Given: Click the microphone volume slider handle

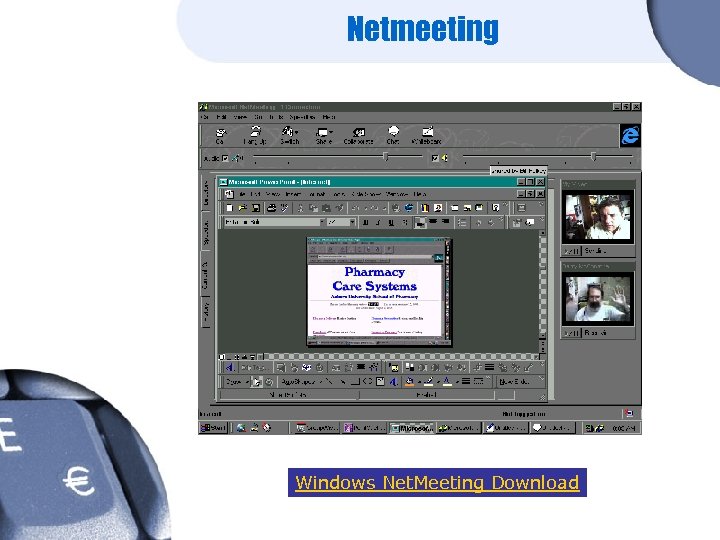Looking at the screenshot, I should [x=386, y=157].
